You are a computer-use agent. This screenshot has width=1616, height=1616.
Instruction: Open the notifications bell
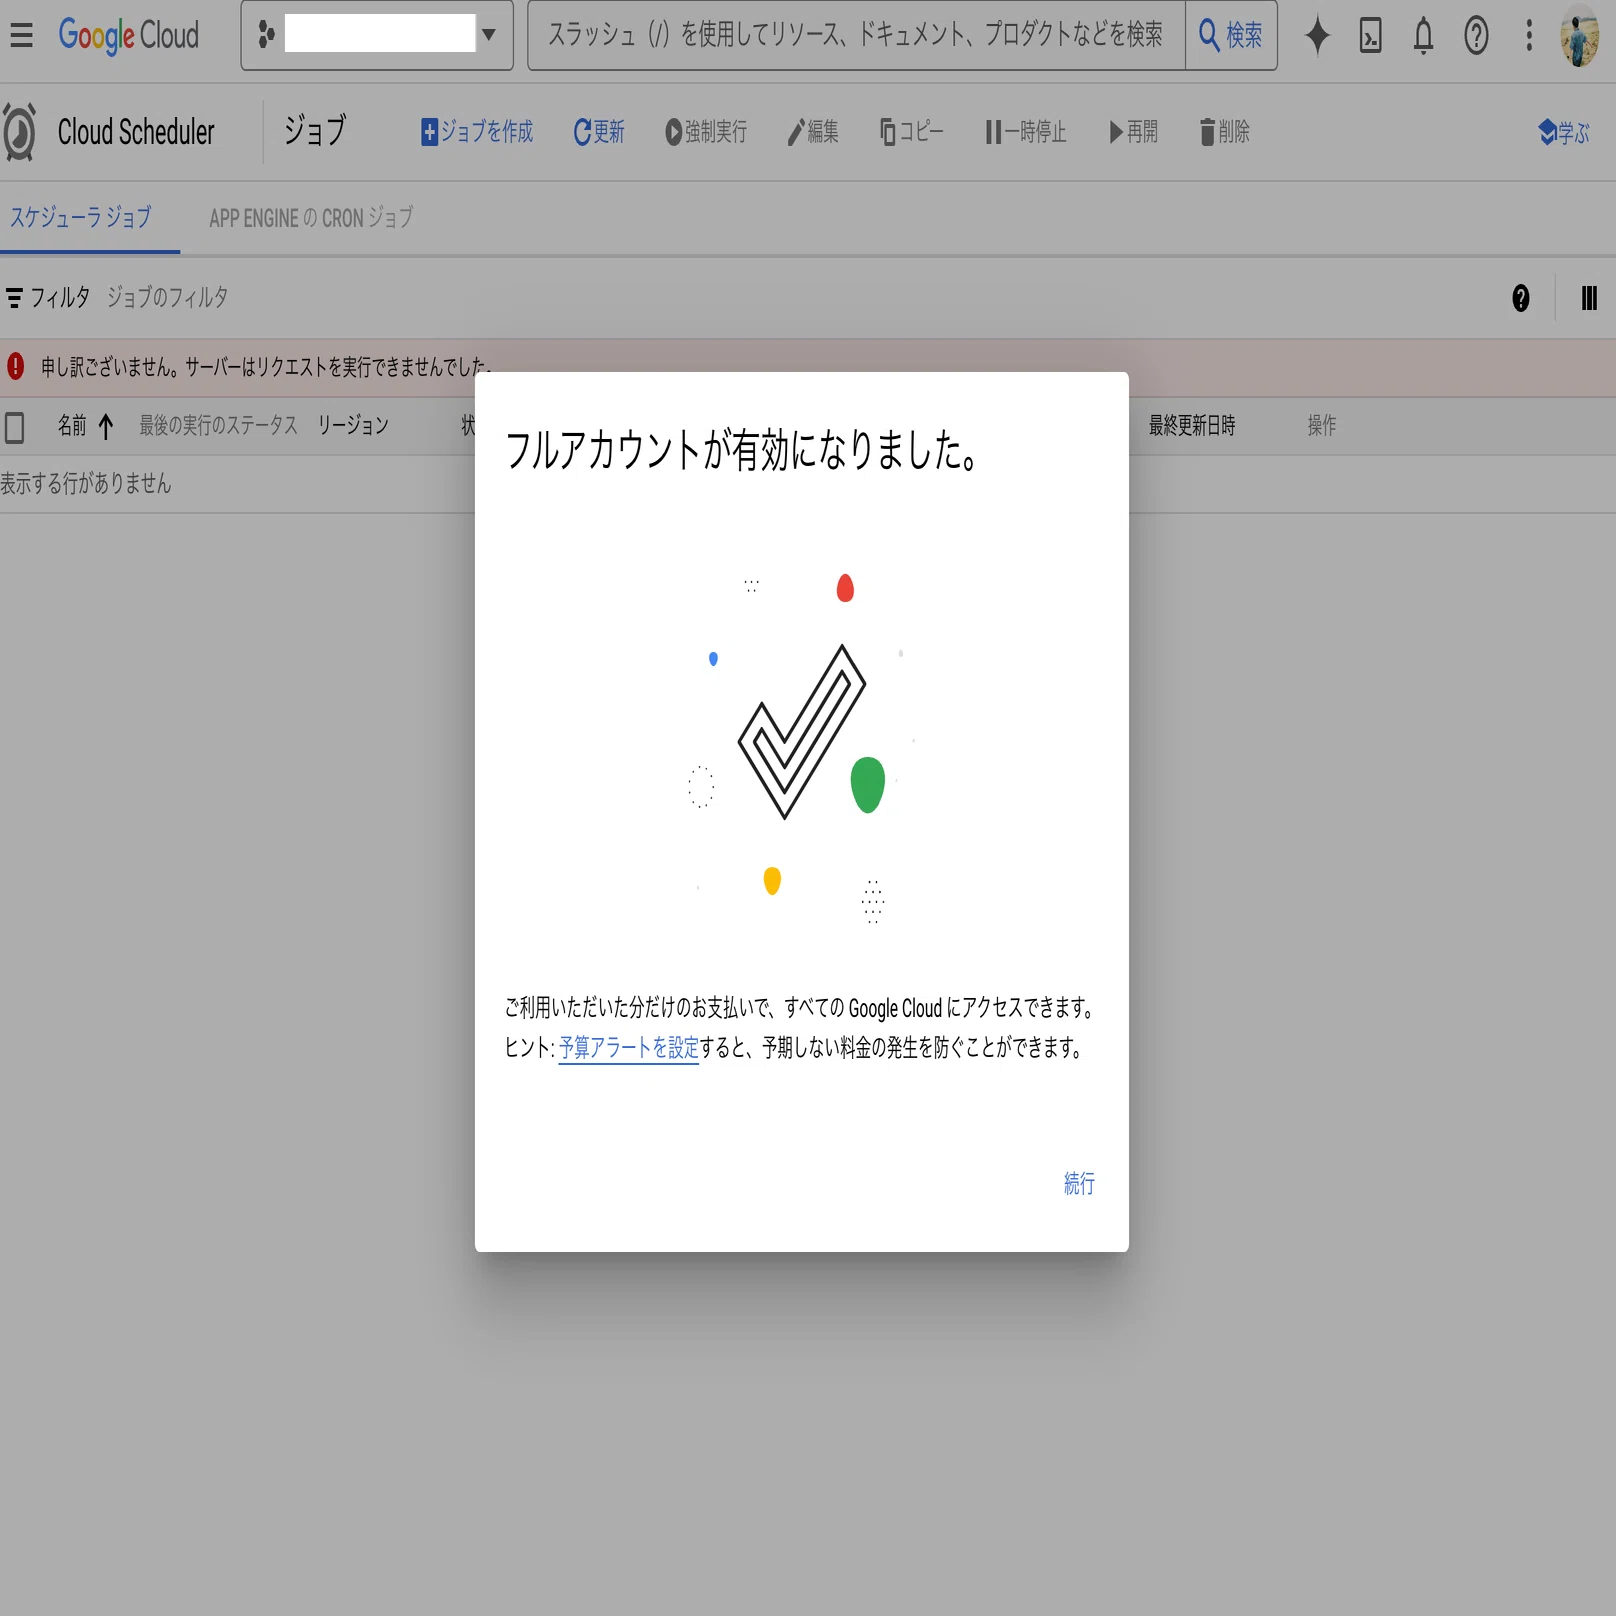click(1423, 35)
